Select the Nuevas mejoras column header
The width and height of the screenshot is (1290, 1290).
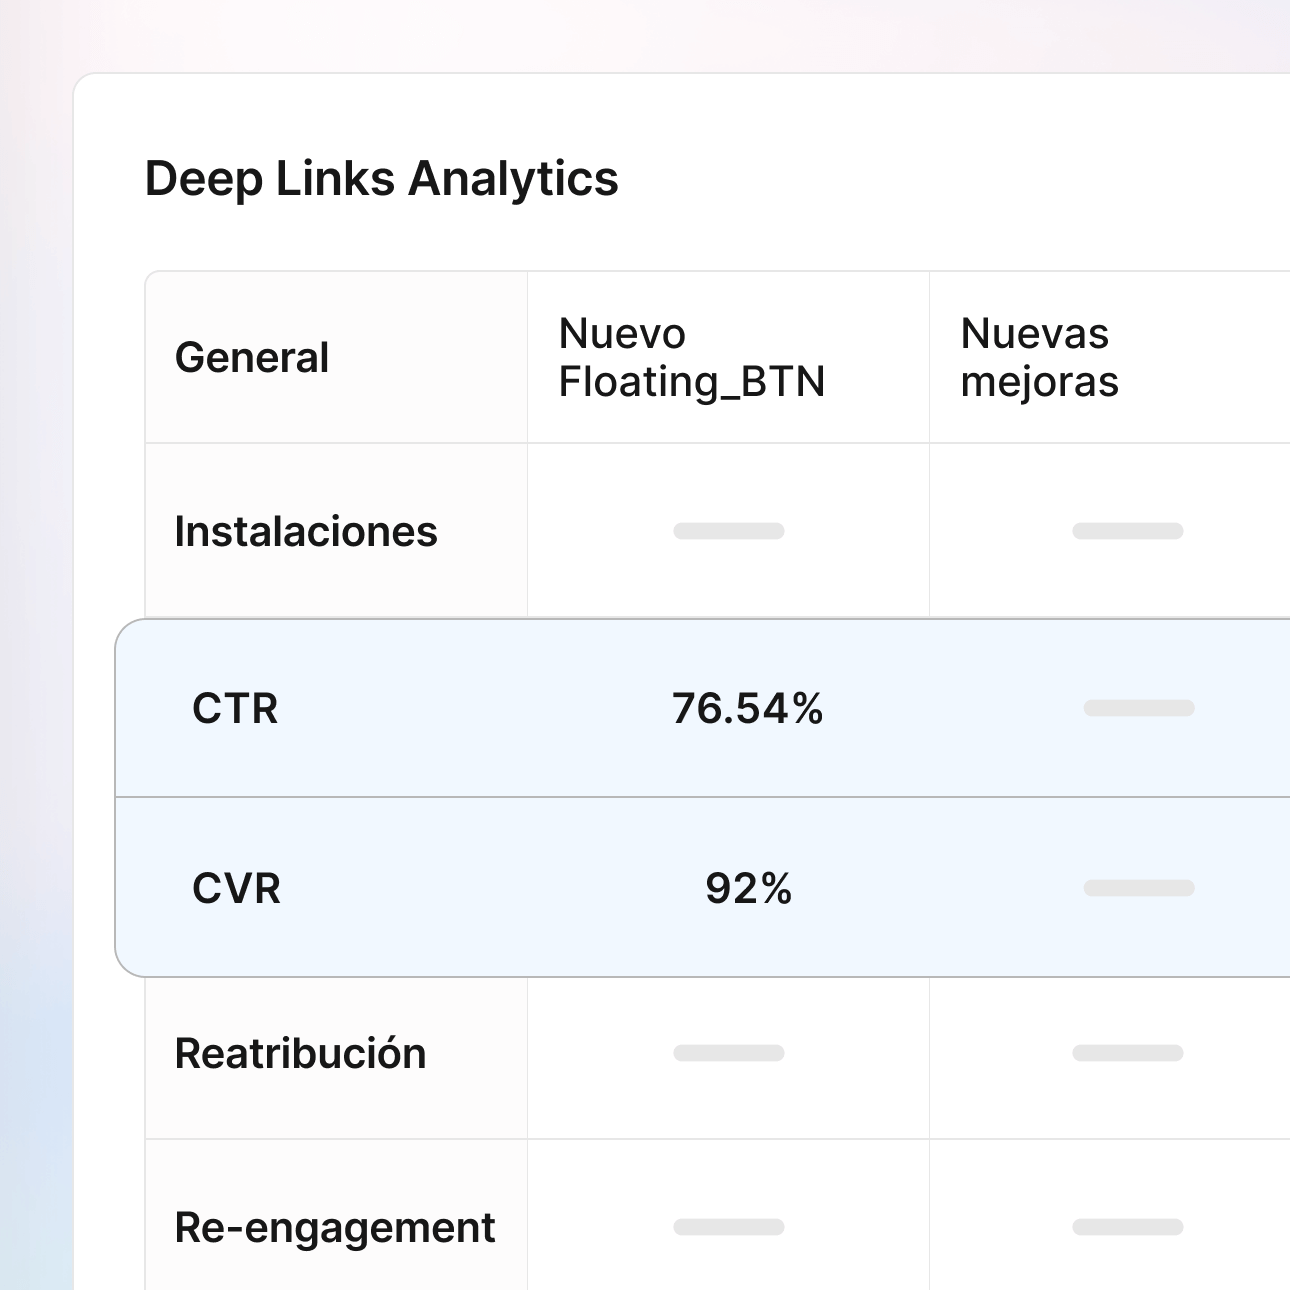coord(1039,358)
